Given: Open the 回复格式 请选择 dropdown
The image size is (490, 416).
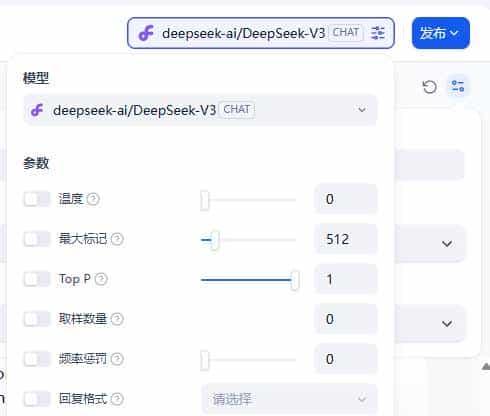Looking at the screenshot, I should [x=289, y=399].
